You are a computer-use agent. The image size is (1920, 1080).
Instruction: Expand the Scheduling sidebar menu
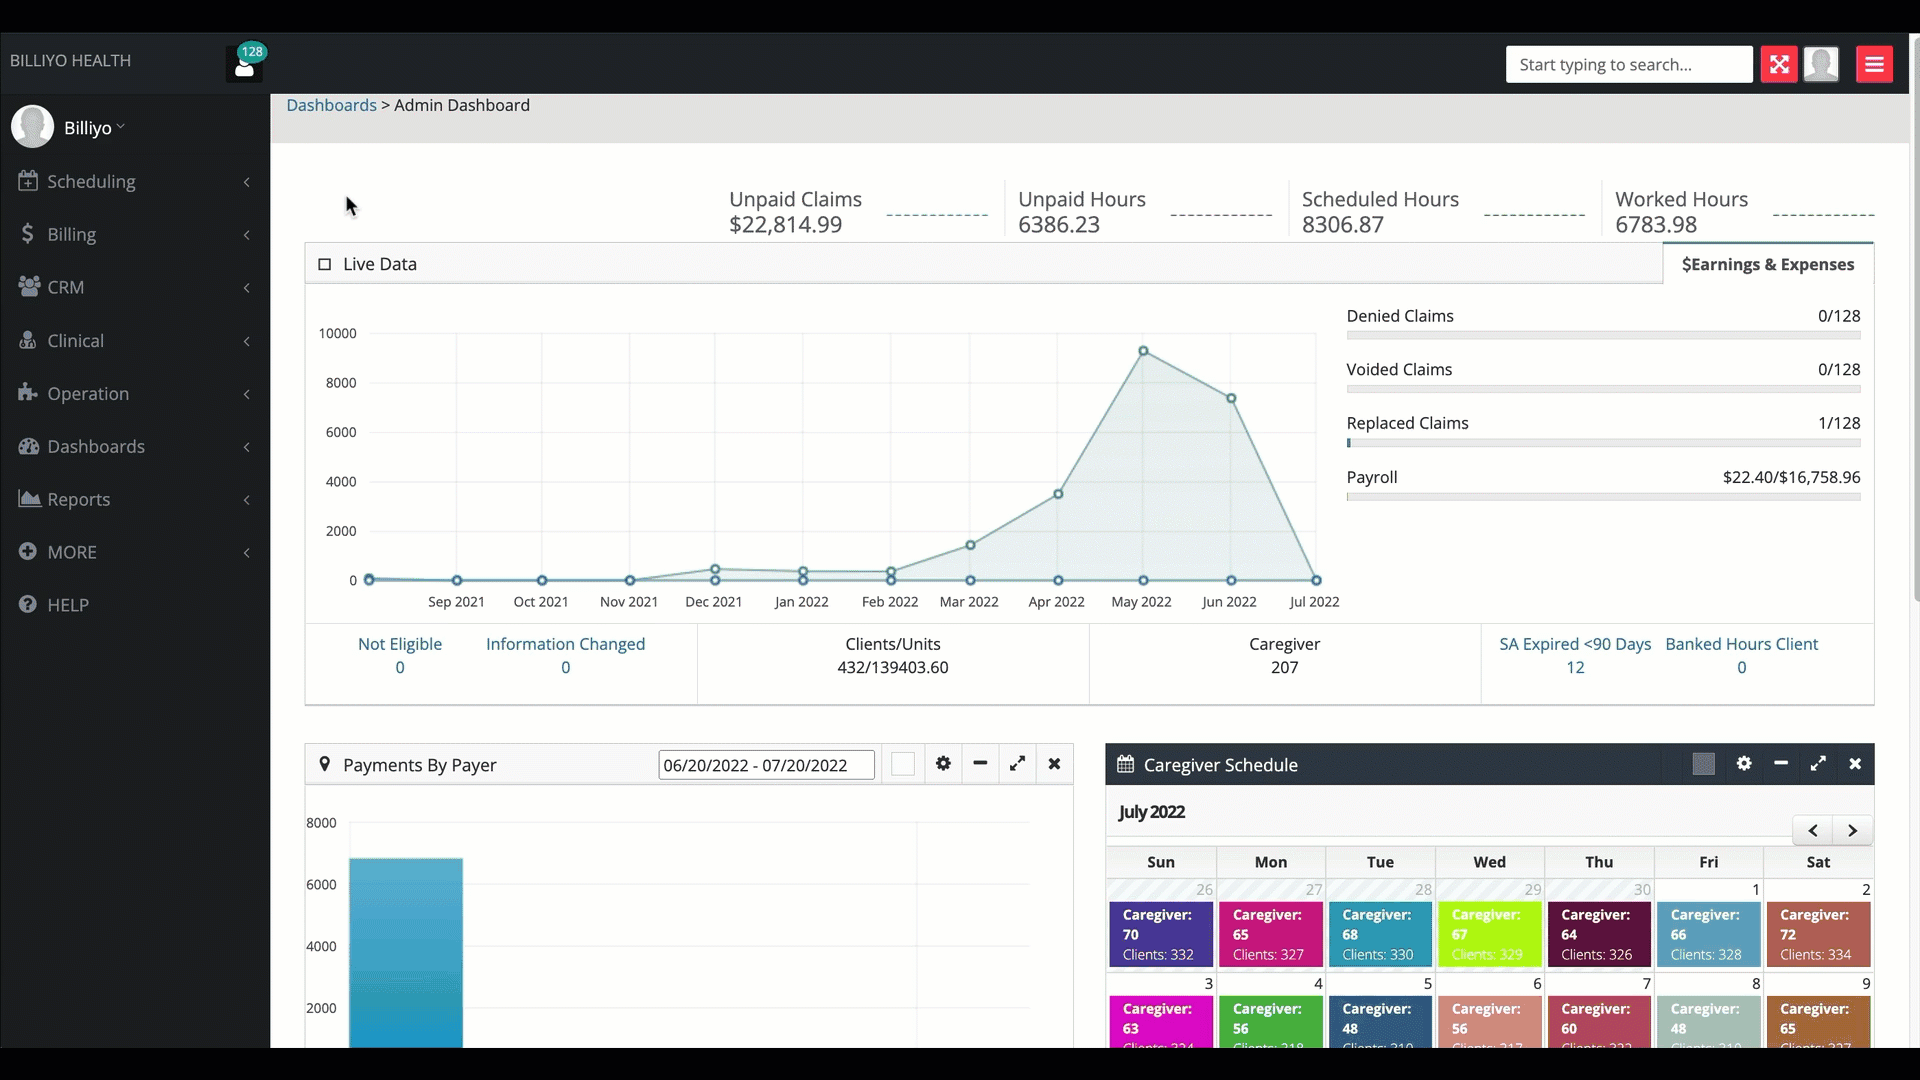pos(91,182)
